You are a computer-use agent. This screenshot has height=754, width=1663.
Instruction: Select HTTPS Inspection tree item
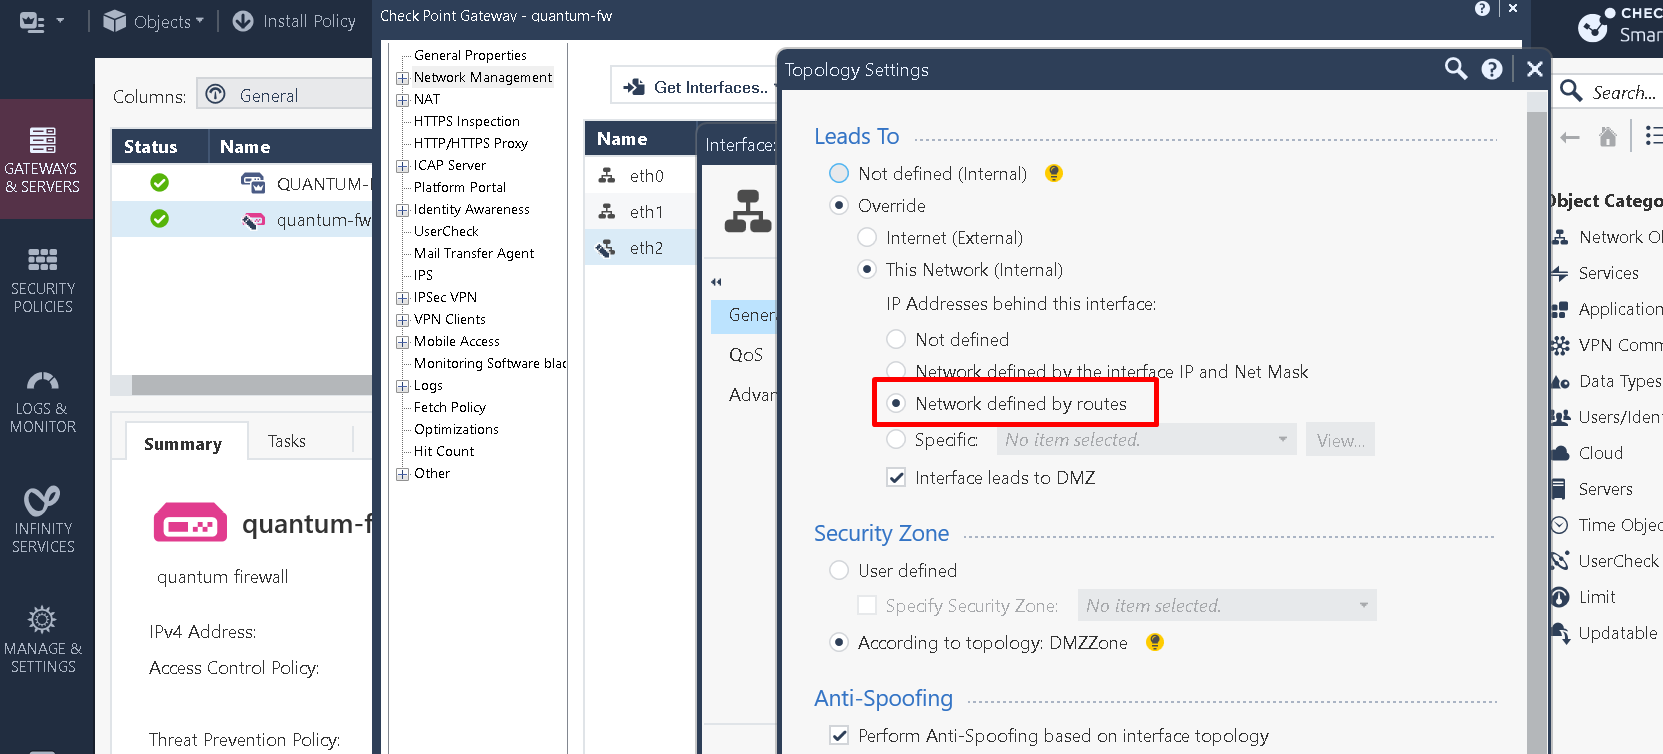pyautogui.click(x=467, y=121)
